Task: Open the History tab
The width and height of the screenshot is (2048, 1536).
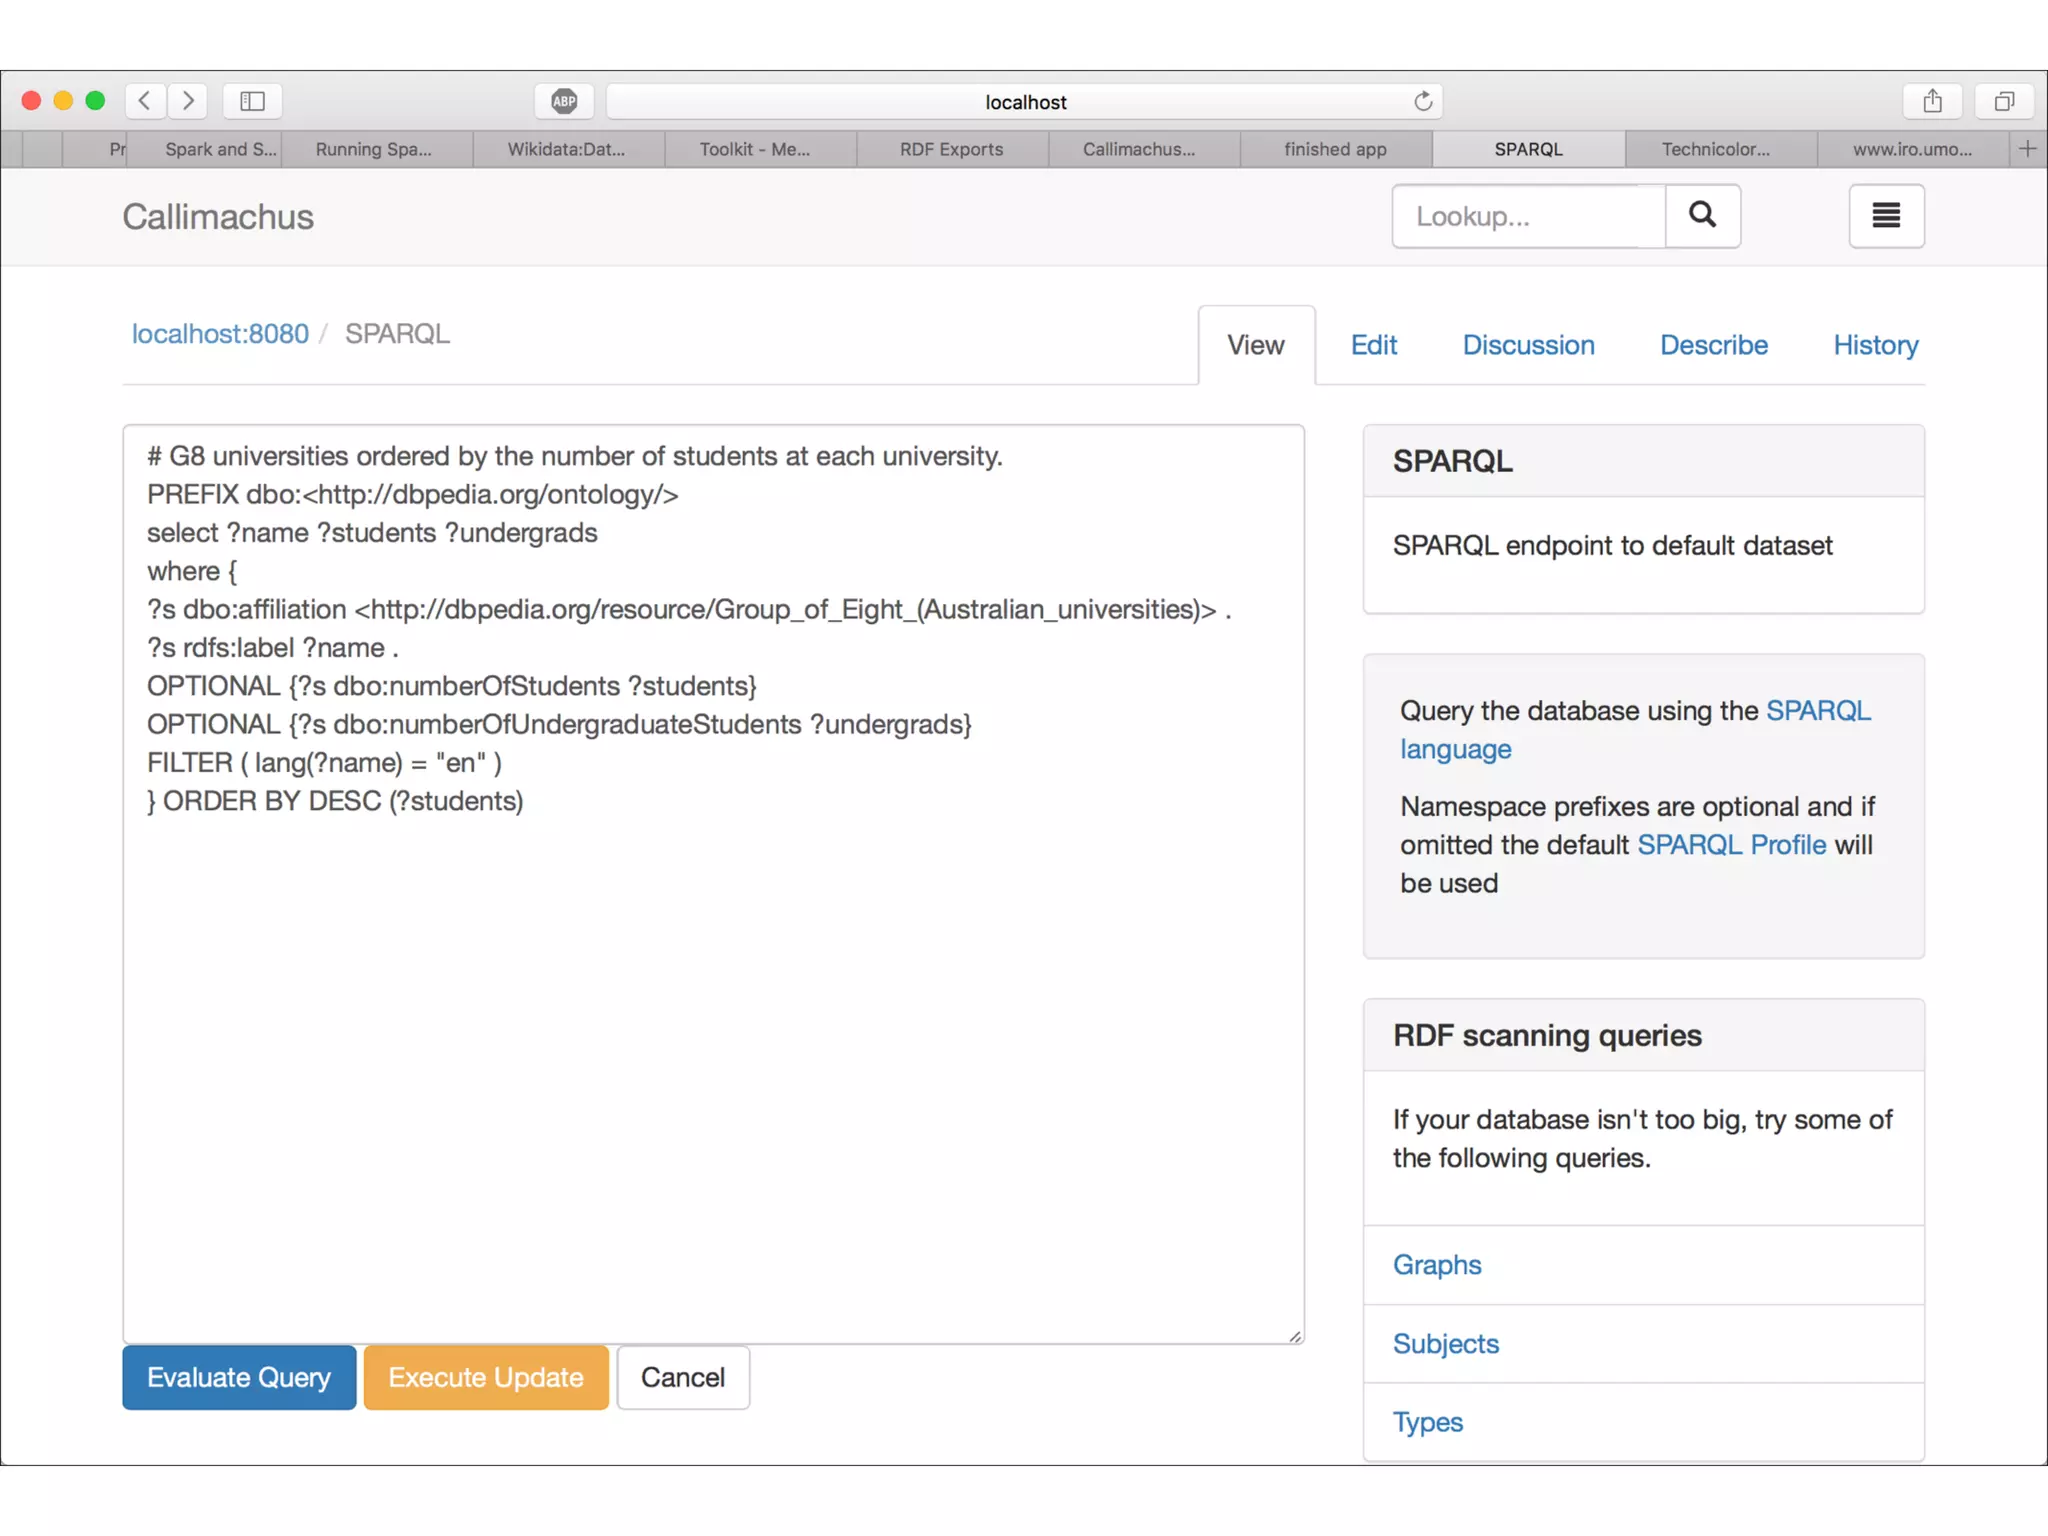Action: point(1875,345)
